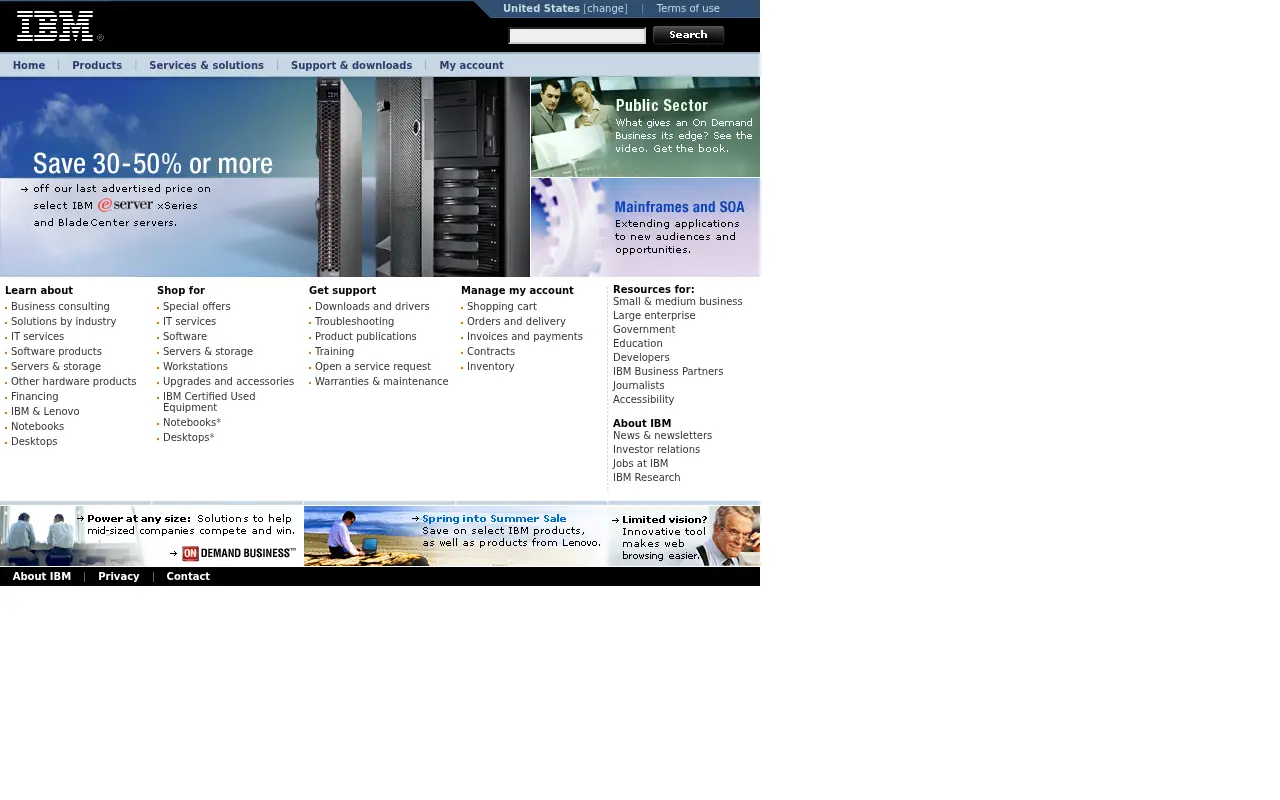This screenshot has height=800, width=1280.
Task: Open the Products menu item
Action: 97,65
